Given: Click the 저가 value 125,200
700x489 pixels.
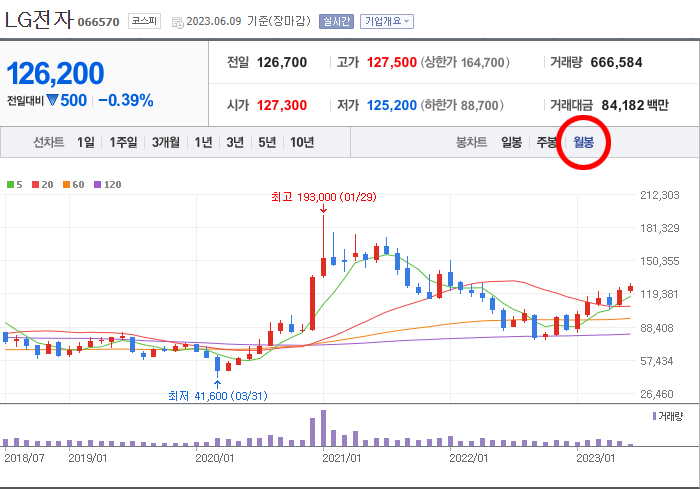Looking at the screenshot, I should click(392, 105).
